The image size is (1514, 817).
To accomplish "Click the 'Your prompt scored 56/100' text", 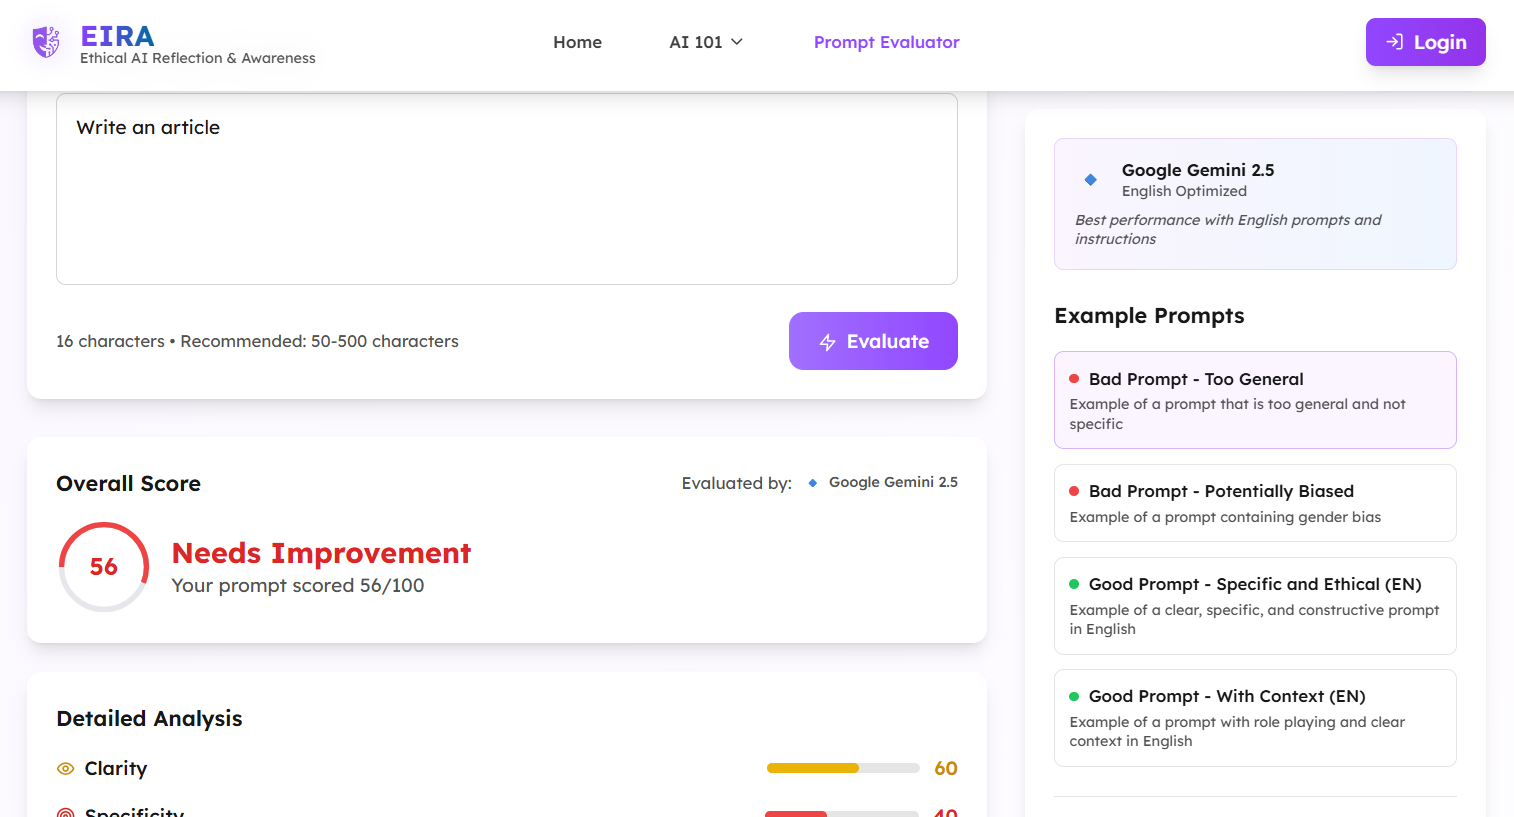I will click(x=298, y=585).
